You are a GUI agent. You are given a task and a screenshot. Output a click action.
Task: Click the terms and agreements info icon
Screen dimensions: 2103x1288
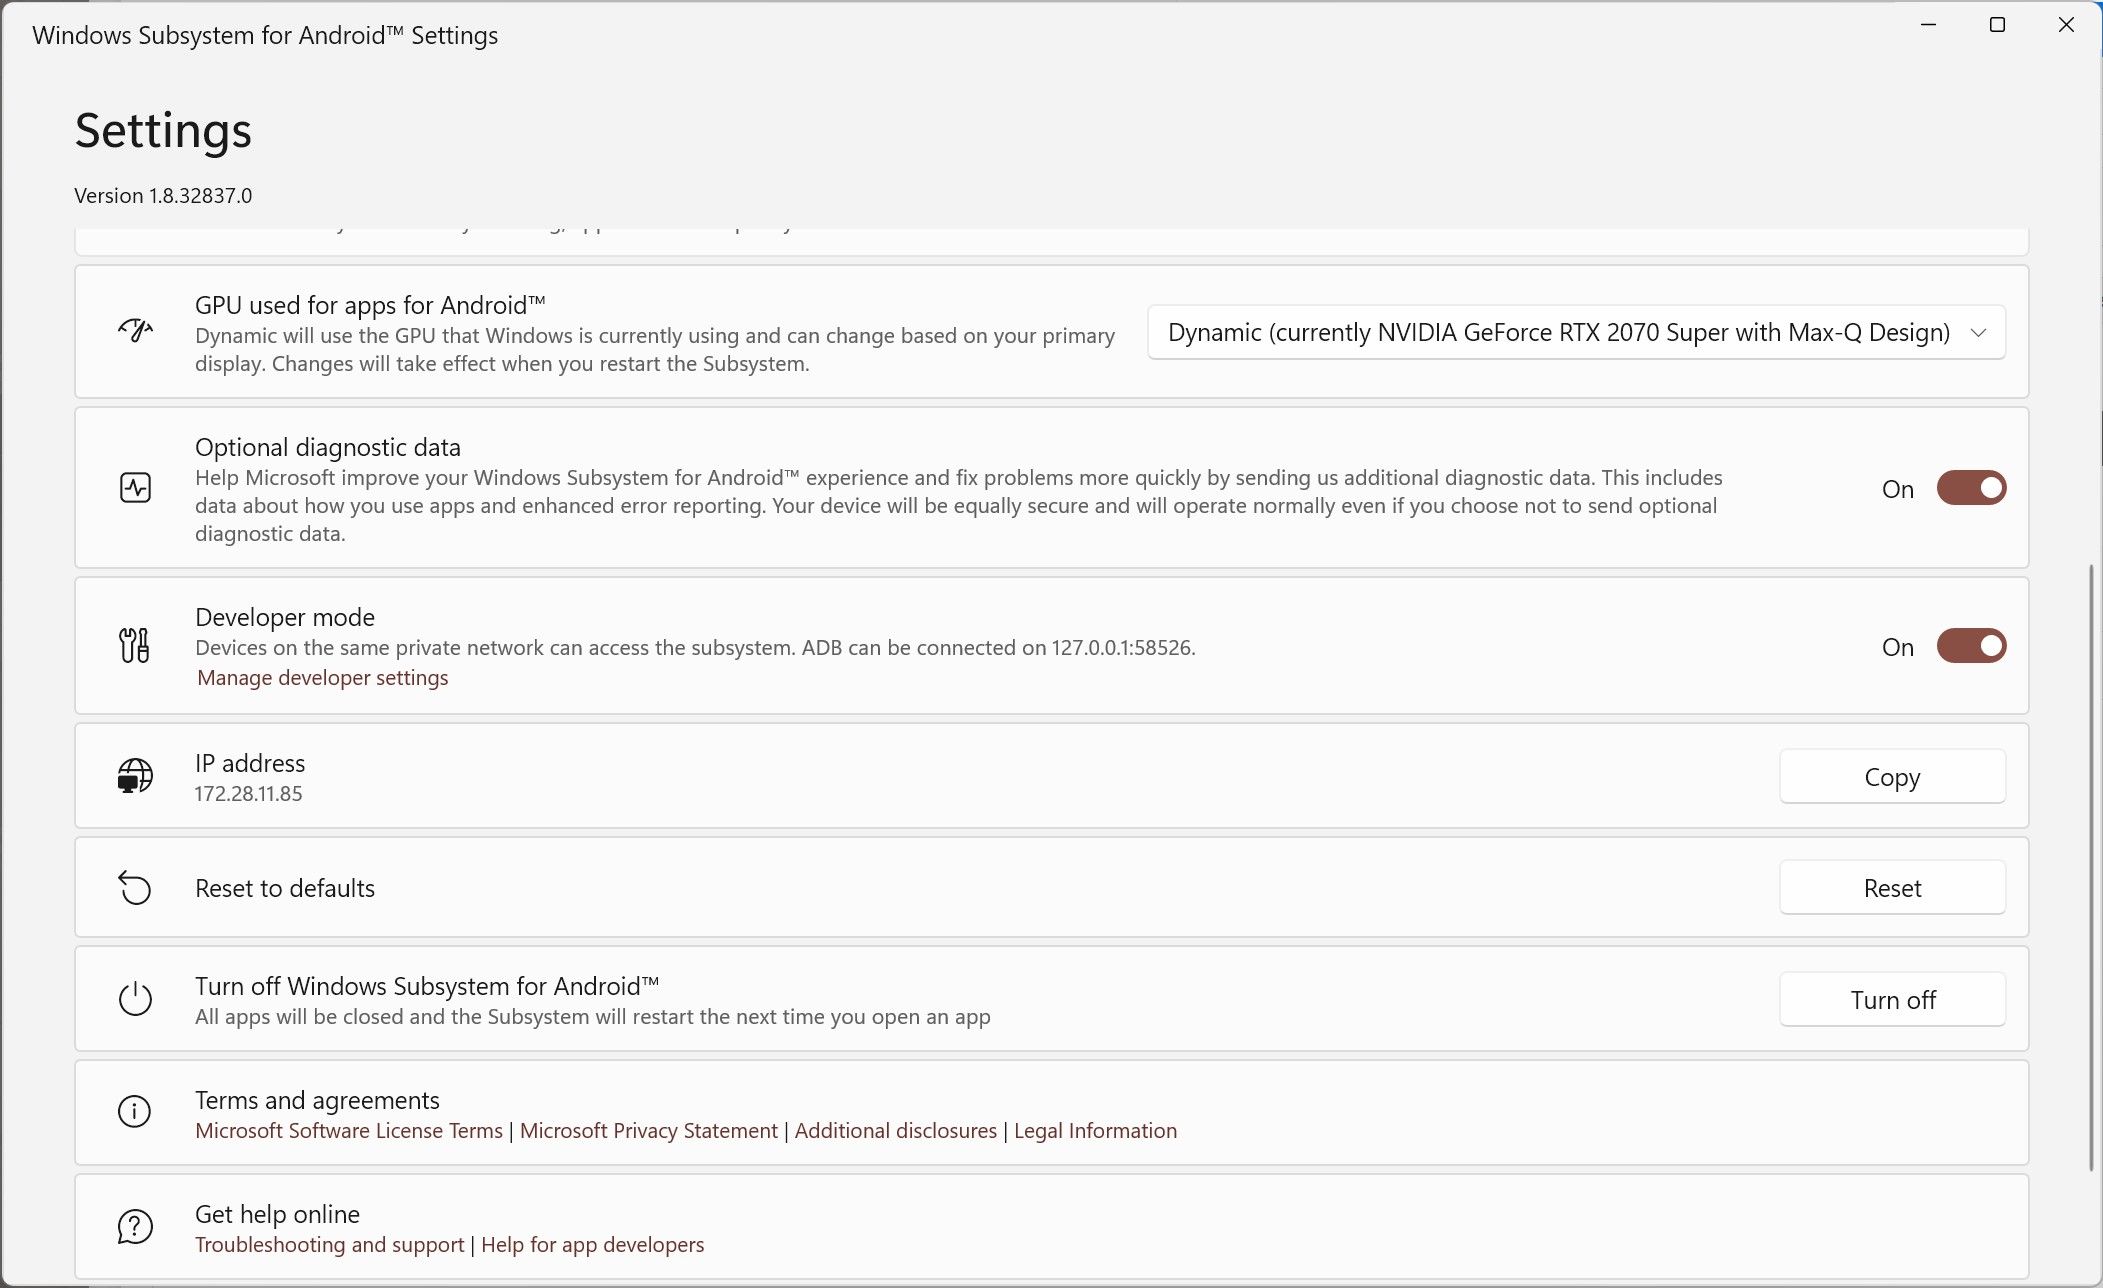pyautogui.click(x=134, y=1112)
